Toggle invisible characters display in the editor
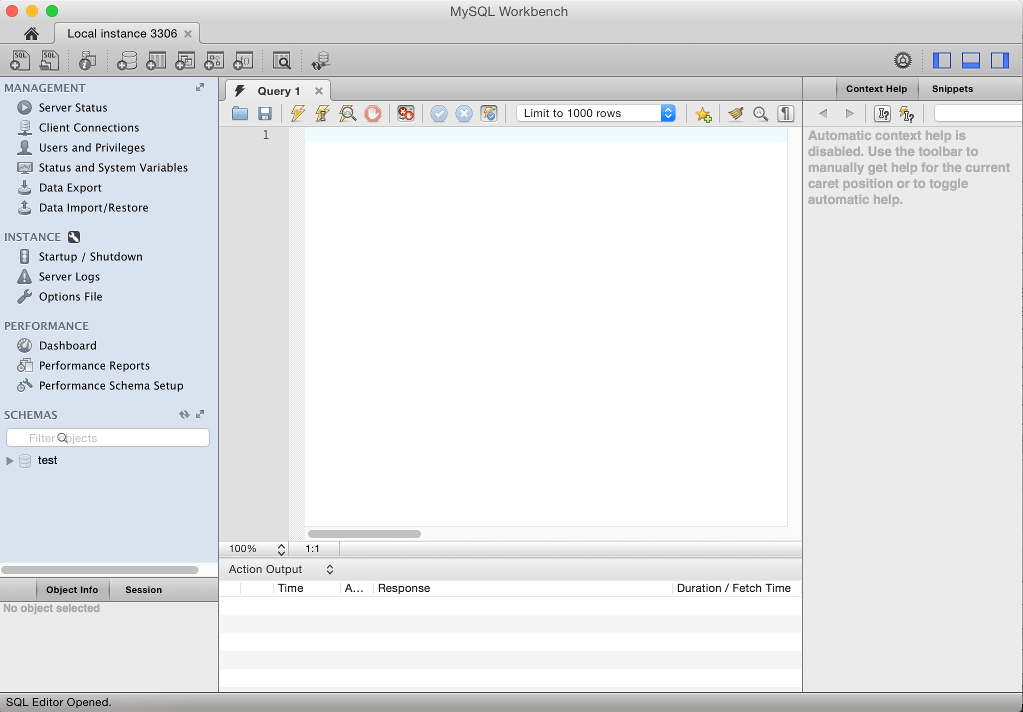The width and height of the screenshot is (1023, 712). [786, 113]
